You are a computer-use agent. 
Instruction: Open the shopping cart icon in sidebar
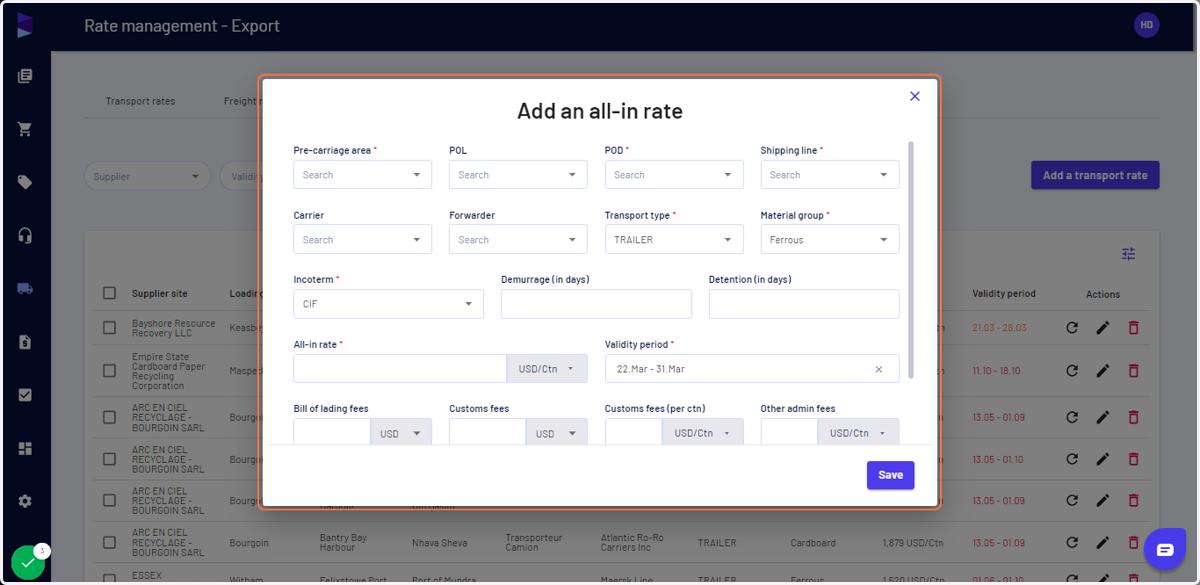point(25,129)
